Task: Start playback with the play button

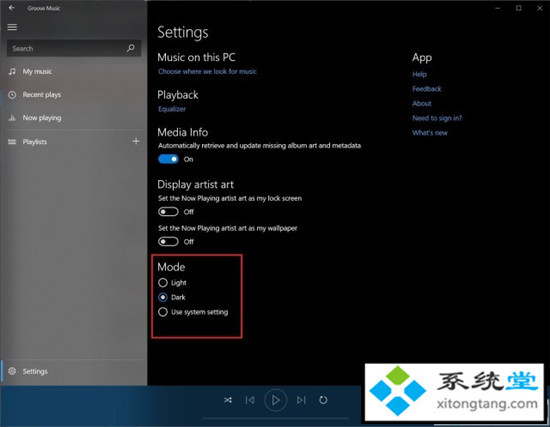Action: pos(275,400)
